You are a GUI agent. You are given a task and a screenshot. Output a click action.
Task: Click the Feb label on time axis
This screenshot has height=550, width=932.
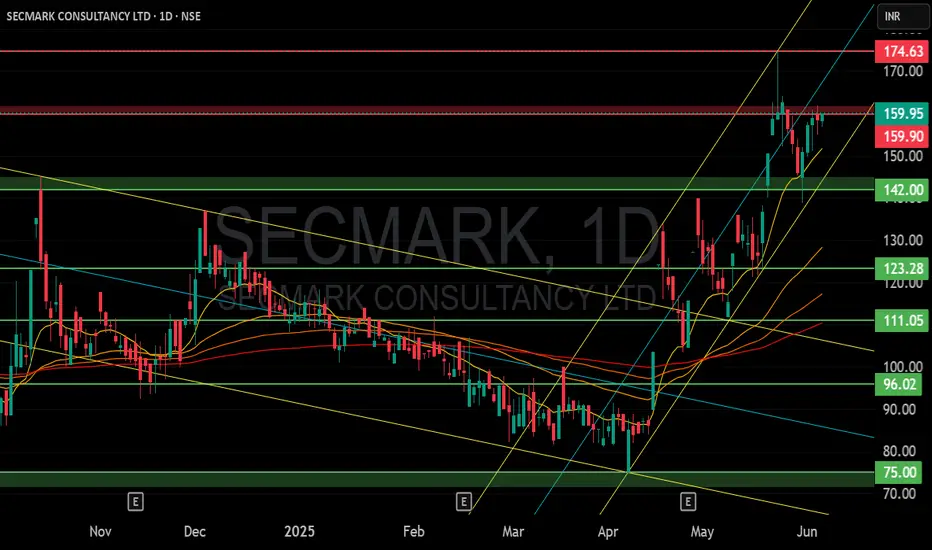click(x=414, y=532)
